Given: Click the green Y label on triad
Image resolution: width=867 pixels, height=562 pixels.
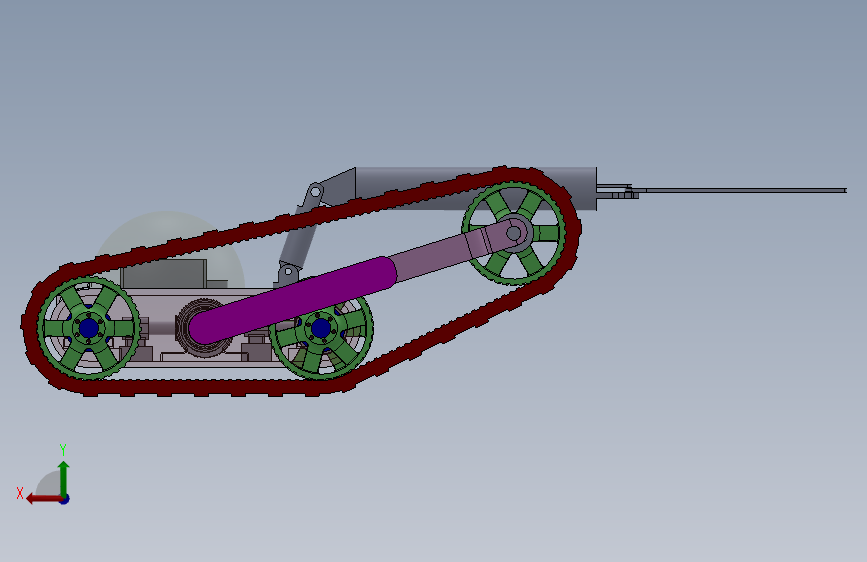Looking at the screenshot, I should 63,449.
